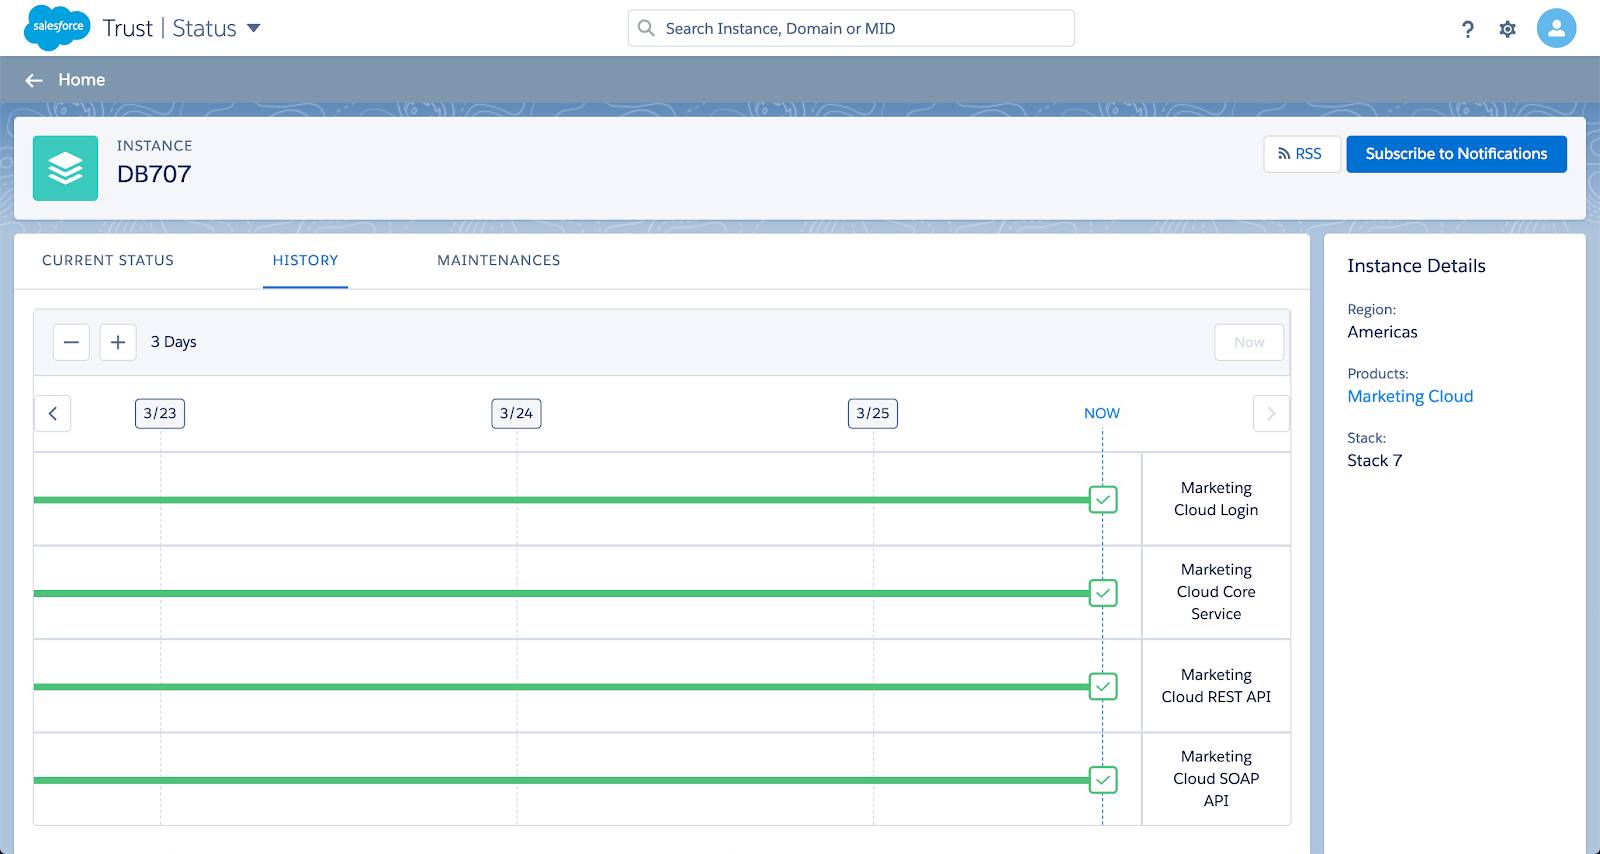Click Marketing Cloud Login status checkmark
Image resolution: width=1600 pixels, height=854 pixels.
click(x=1103, y=499)
